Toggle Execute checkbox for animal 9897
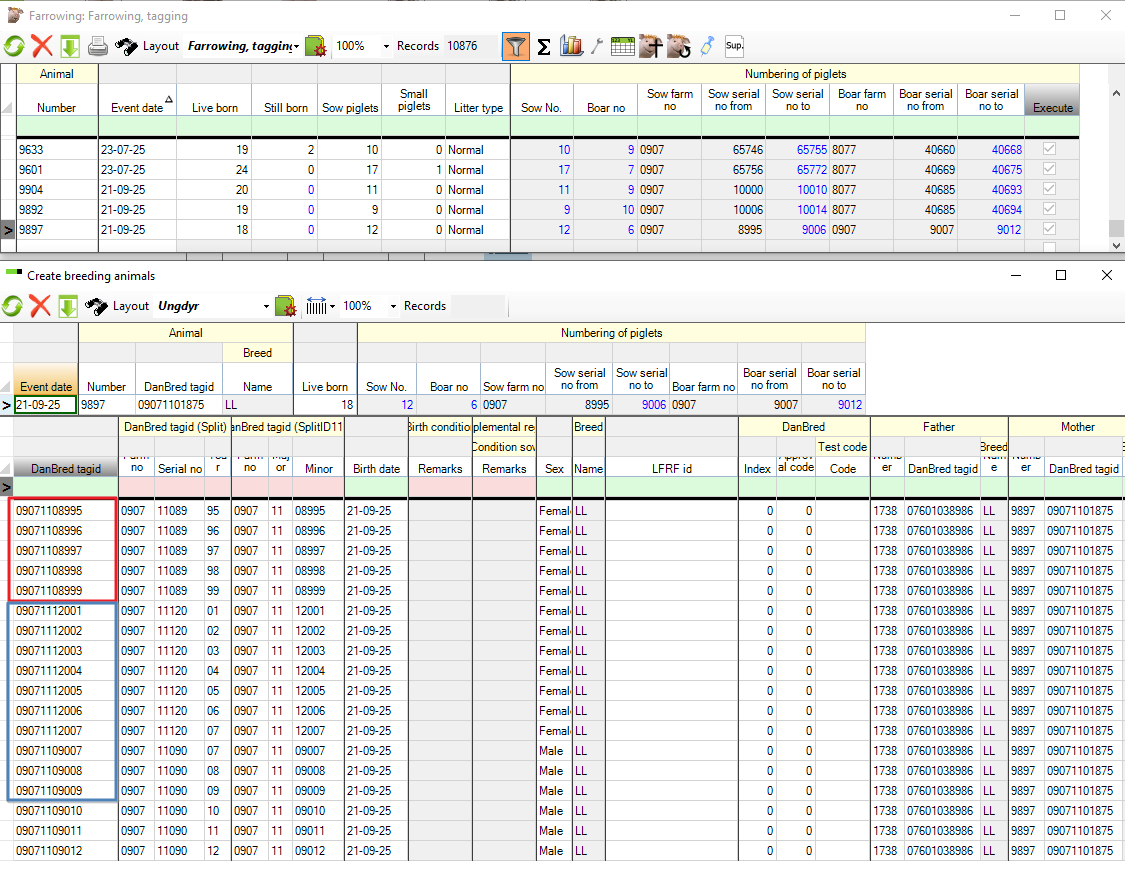1125x875 pixels. [1048, 229]
